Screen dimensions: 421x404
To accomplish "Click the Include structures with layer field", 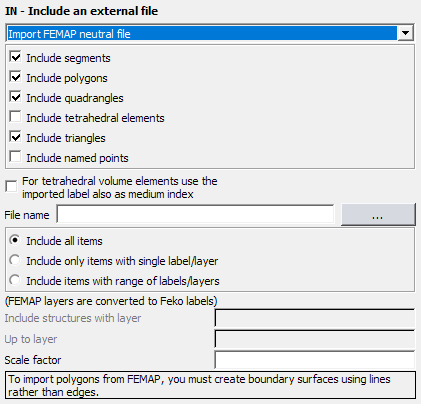I will coord(315,318).
